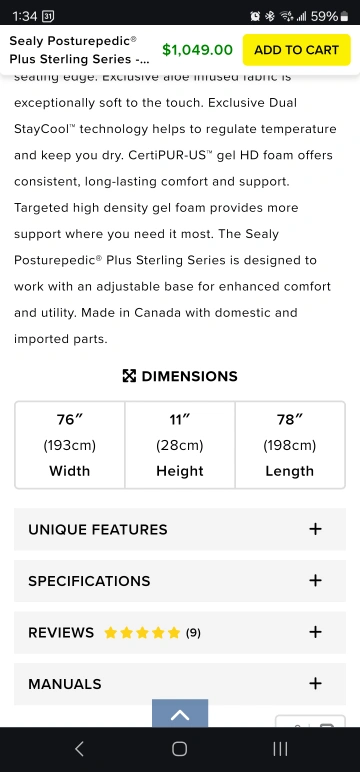Tap the alarm icon in status bar
The height and width of the screenshot is (772, 360).
coord(255,16)
